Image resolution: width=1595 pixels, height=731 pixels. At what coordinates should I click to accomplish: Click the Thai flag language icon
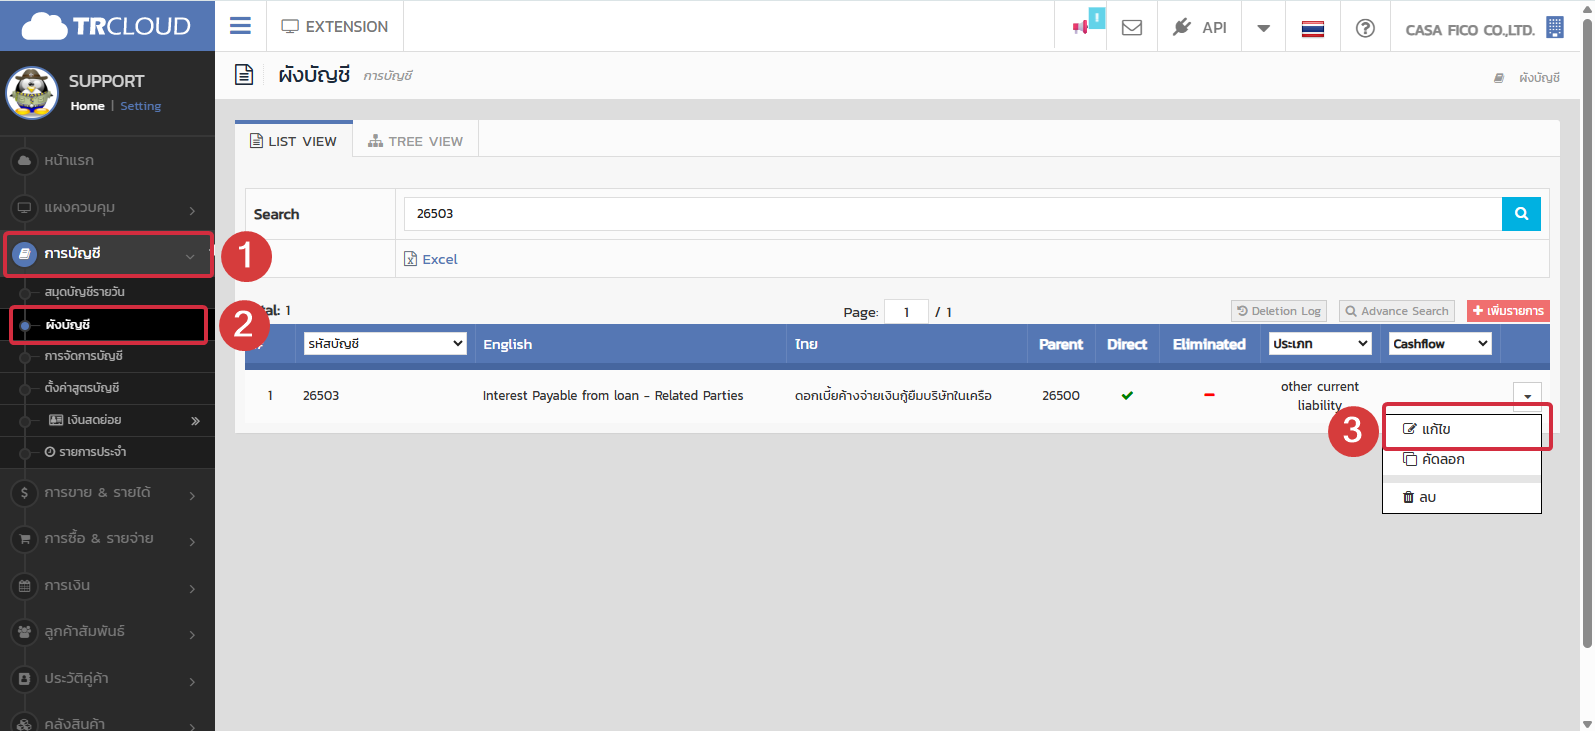coord(1313,28)
